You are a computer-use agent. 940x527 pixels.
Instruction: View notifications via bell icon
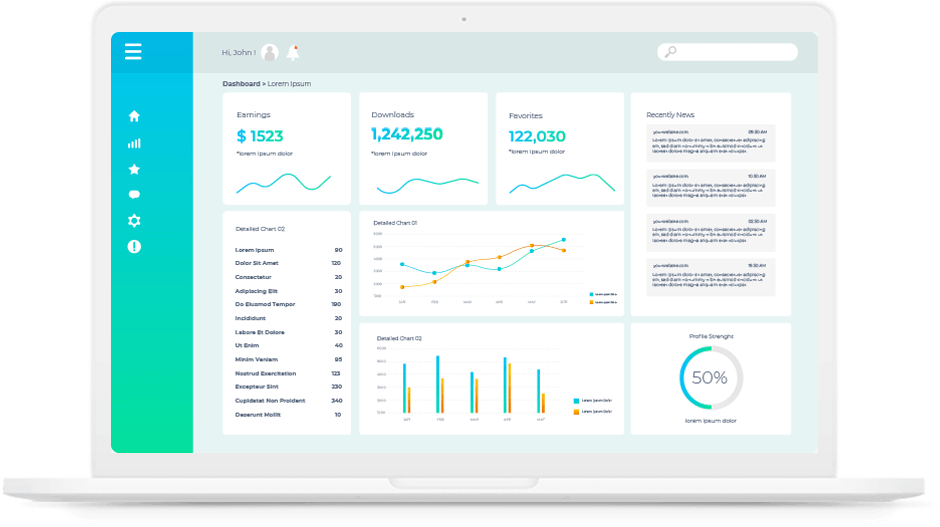pos(293,53)
